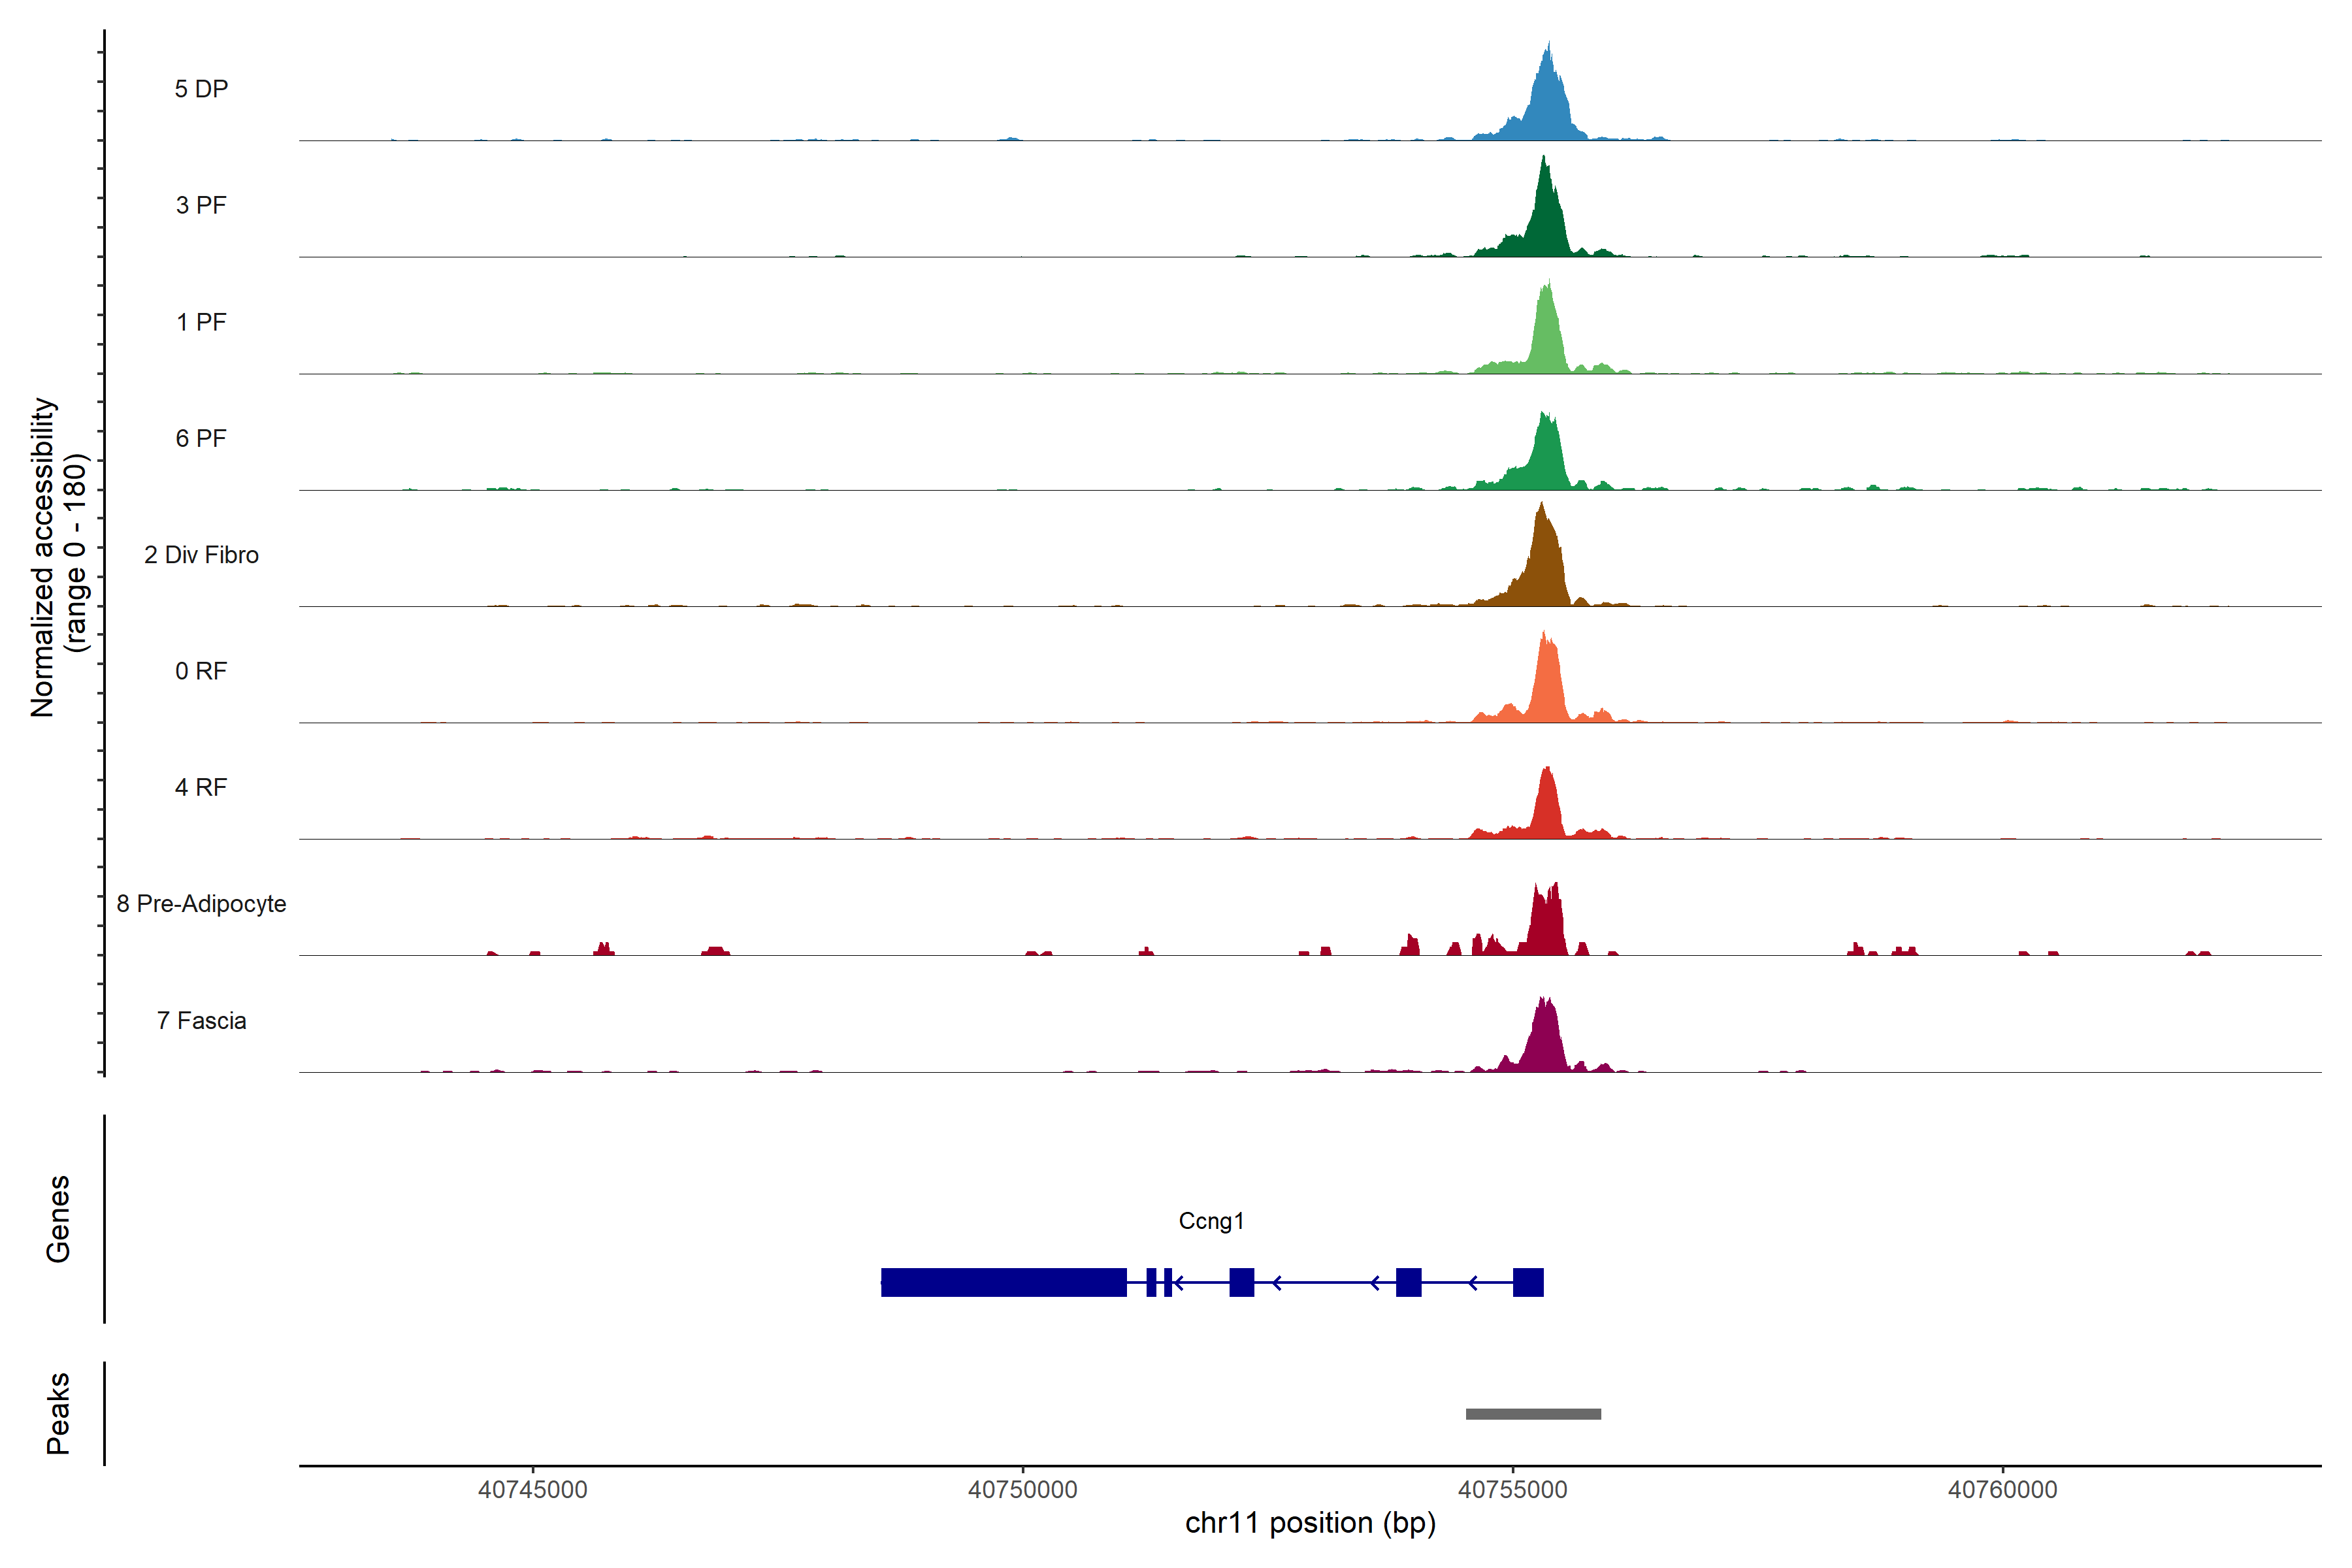Click the 40745000 axis tick label
Screen dimensions: 2352x1568
click(532, 1490)
